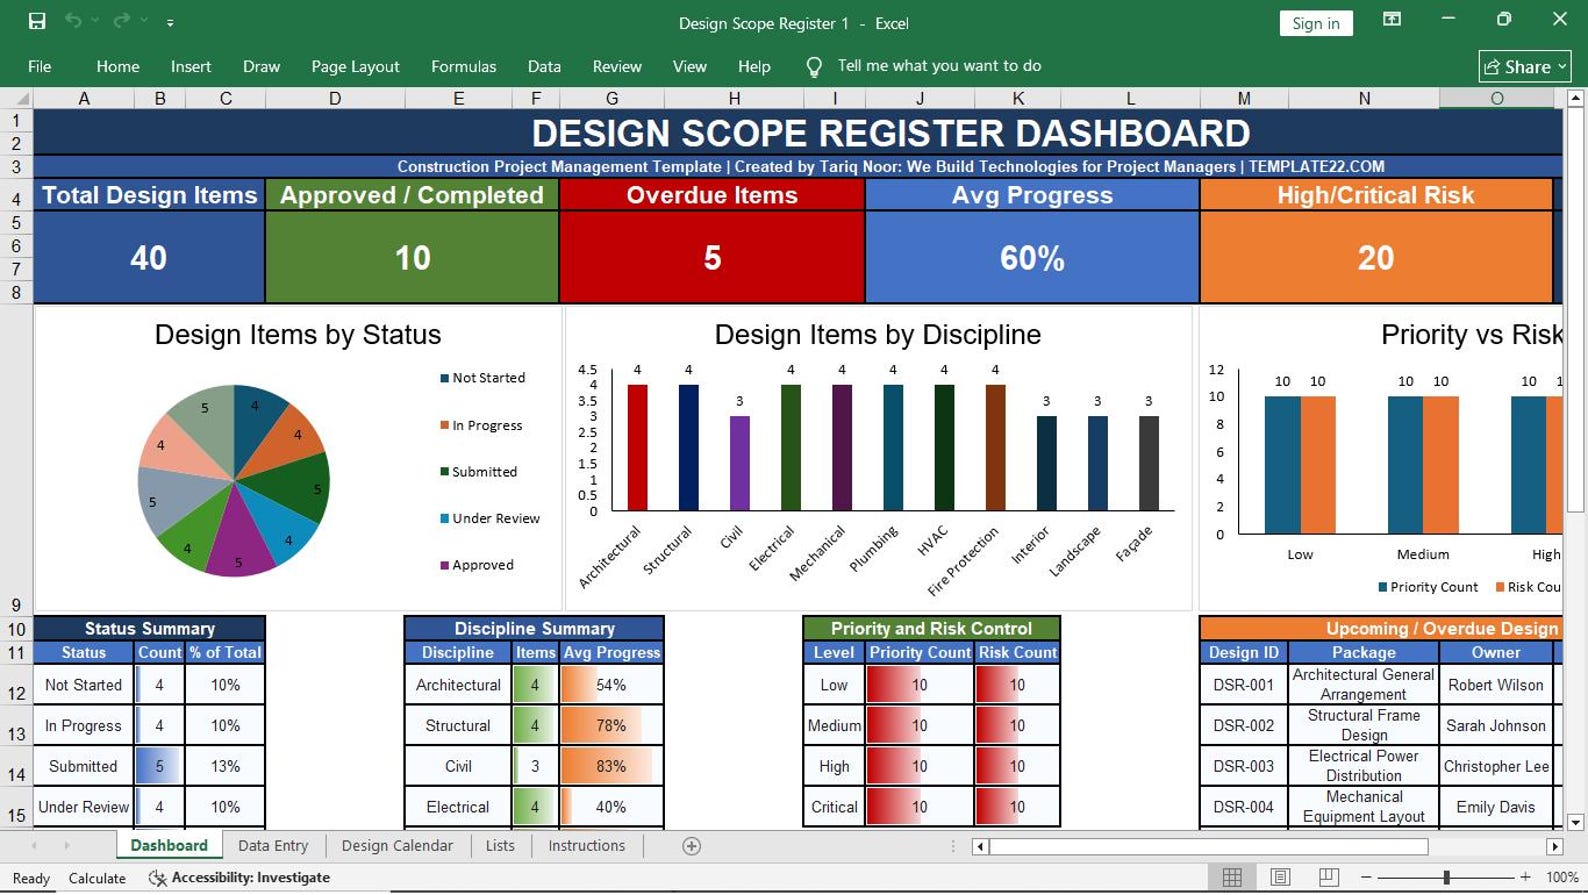Switch to the Design Calendar sheet tab
Viewport: 1588px width, 895px height.
(x=397, y=846)
